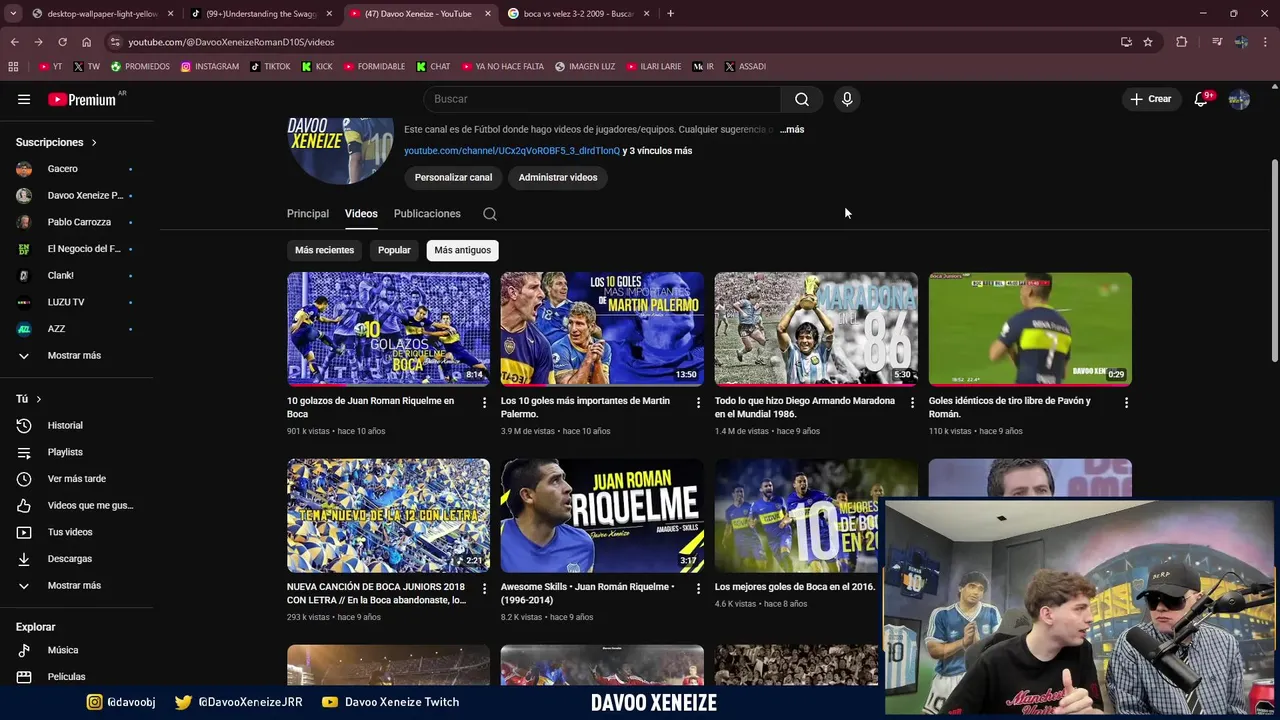Open 10 golazos de Riquelme thumbnail

coord(388,329)
